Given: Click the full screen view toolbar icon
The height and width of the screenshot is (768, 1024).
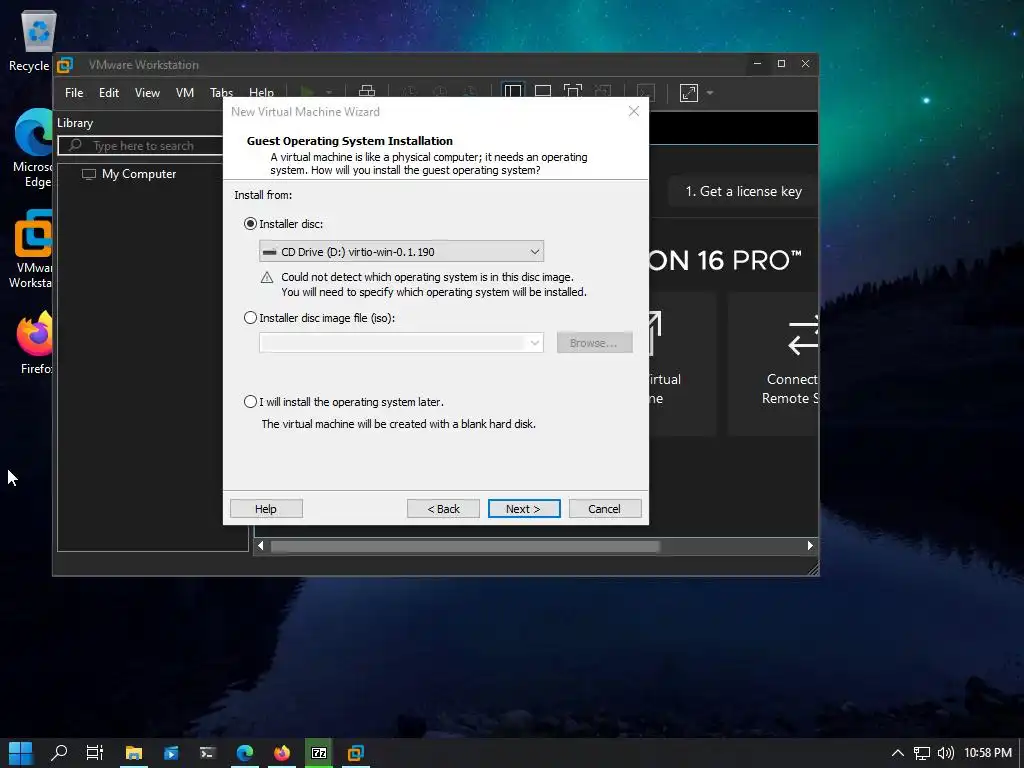Looking at the screenshot, I should click(x=573, y=92).
